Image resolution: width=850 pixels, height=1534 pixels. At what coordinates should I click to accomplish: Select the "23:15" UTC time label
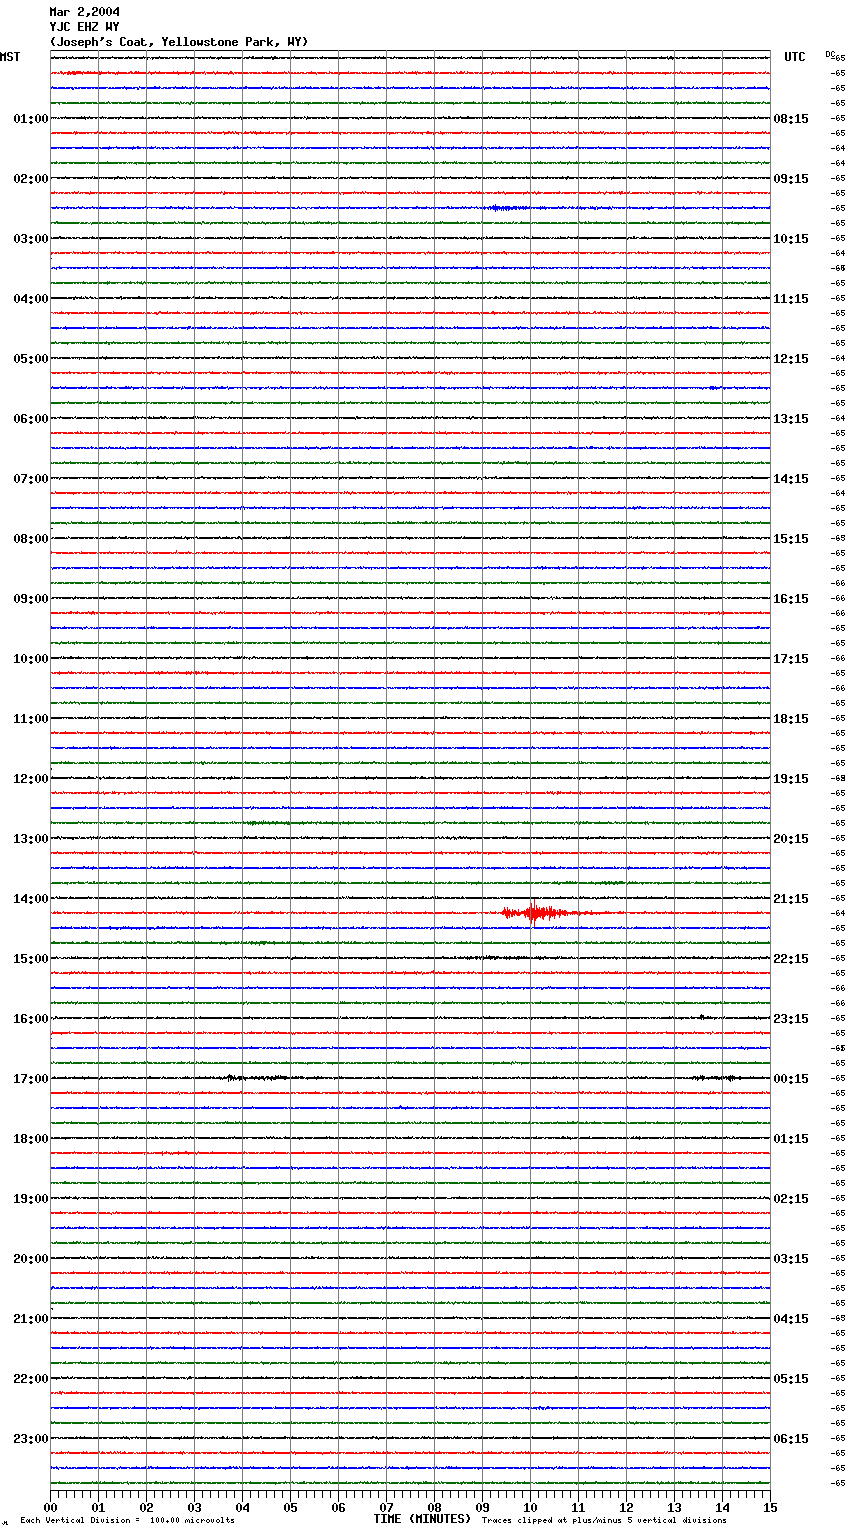tap(791, 1019)
